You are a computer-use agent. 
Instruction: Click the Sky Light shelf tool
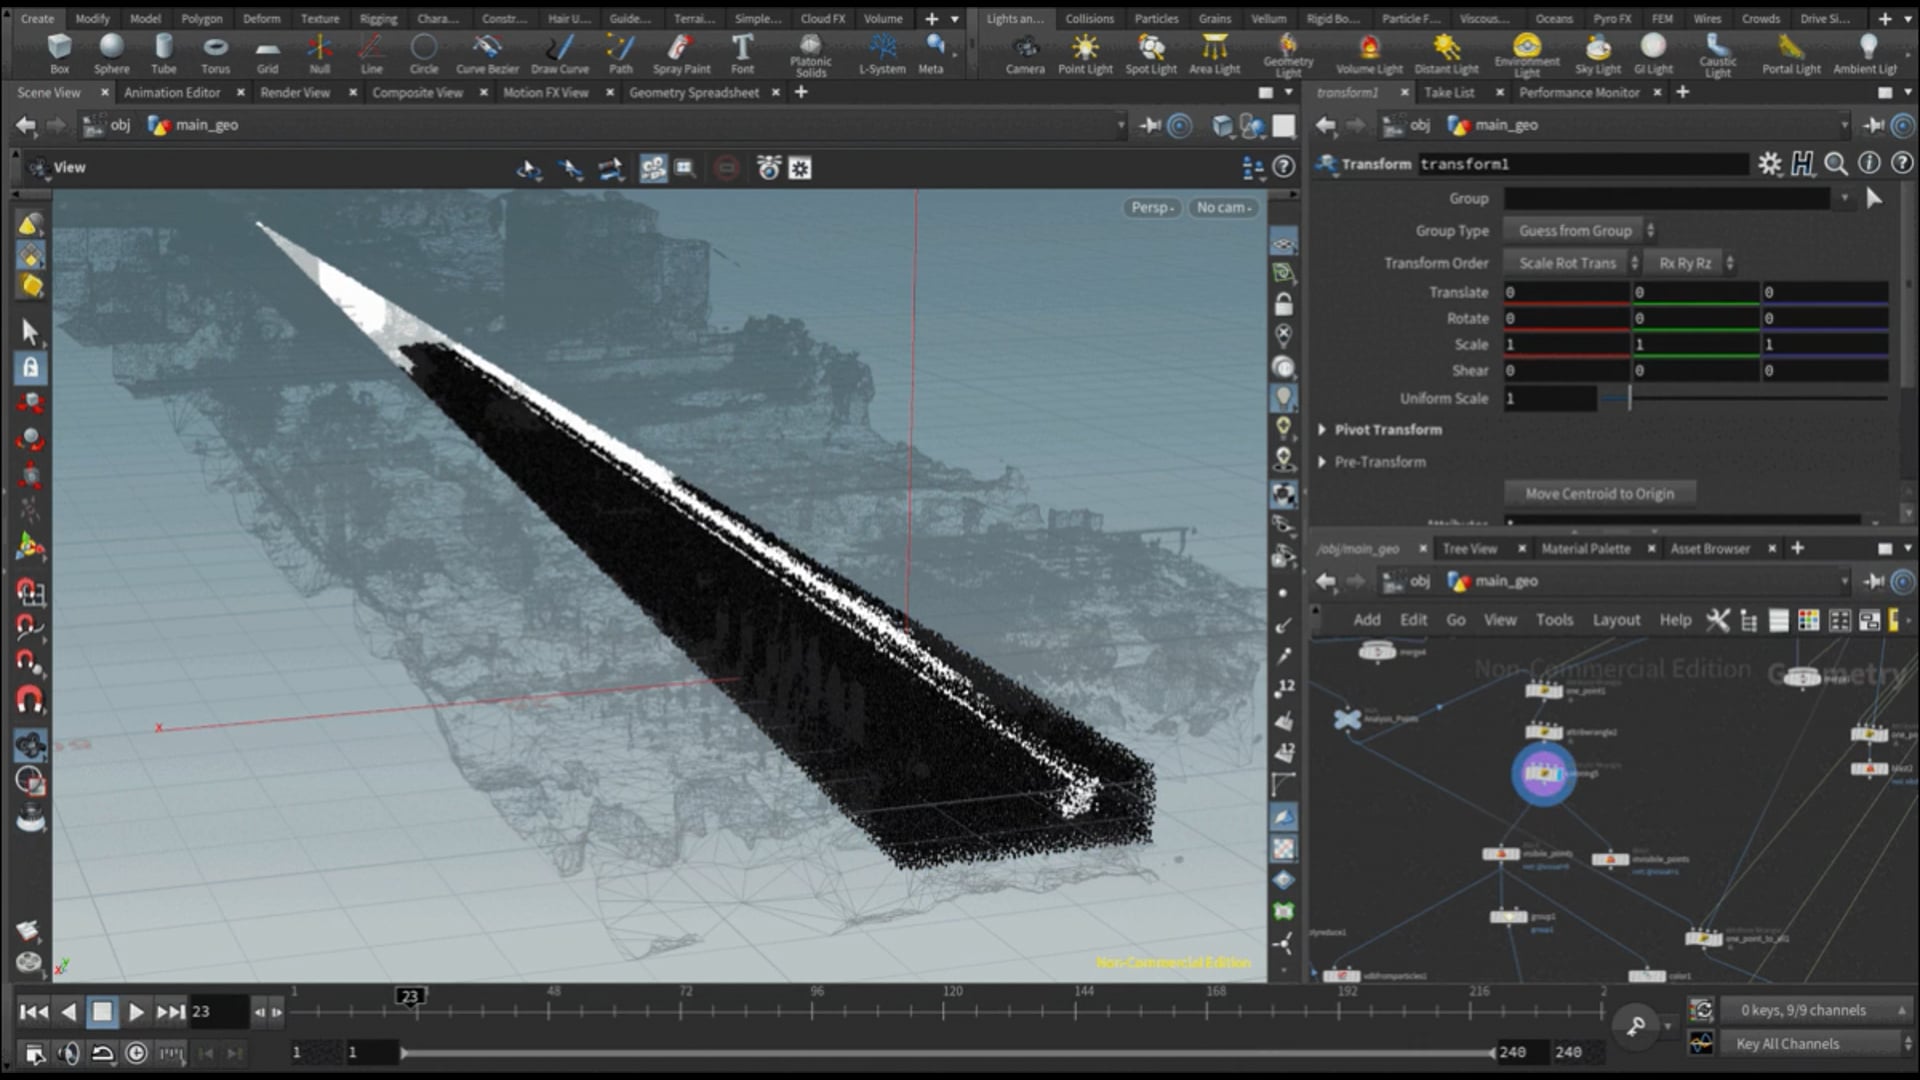[1598, 52]
